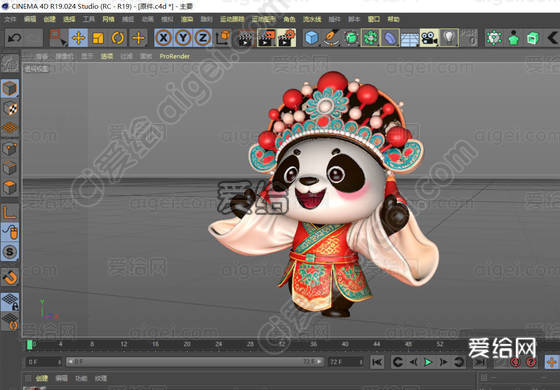Add a Camera object

coord(429,38)
